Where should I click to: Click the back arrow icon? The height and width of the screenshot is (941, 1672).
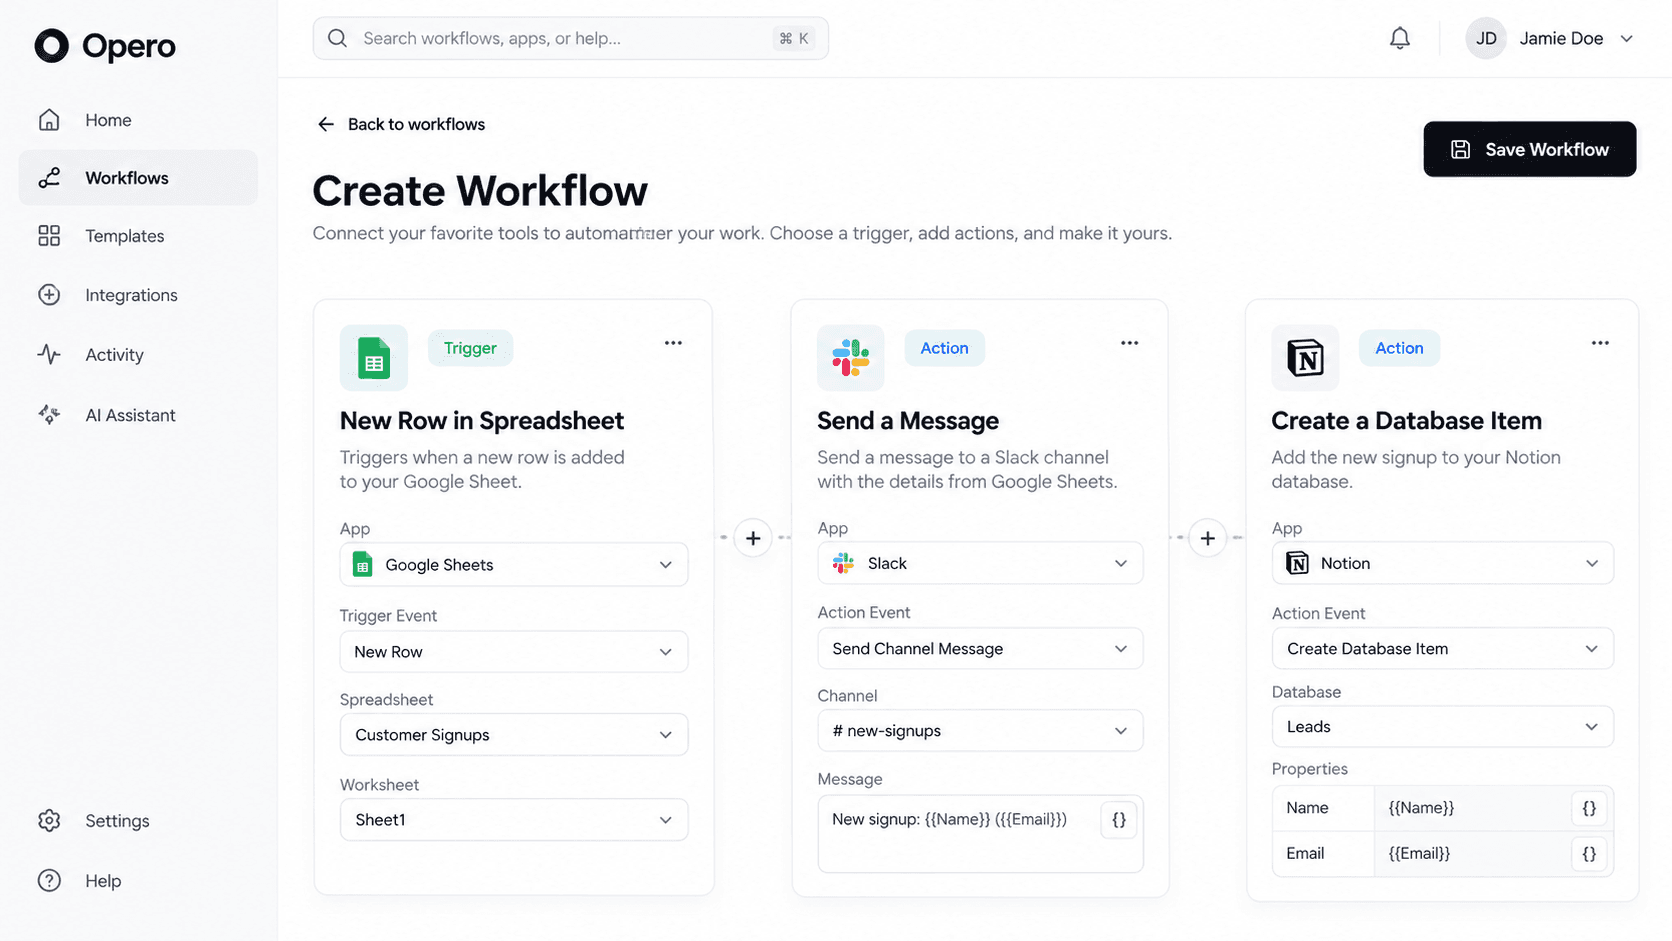(326, 124)
